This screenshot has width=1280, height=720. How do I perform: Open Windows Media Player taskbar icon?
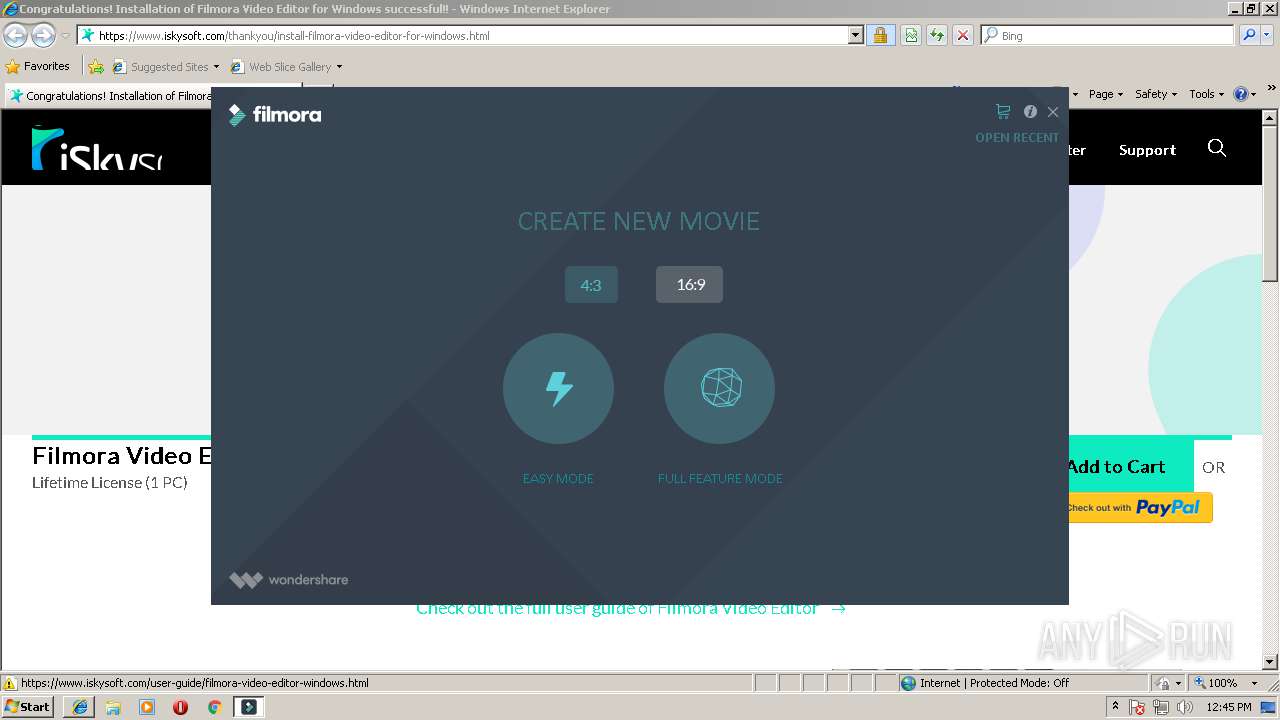147,707
